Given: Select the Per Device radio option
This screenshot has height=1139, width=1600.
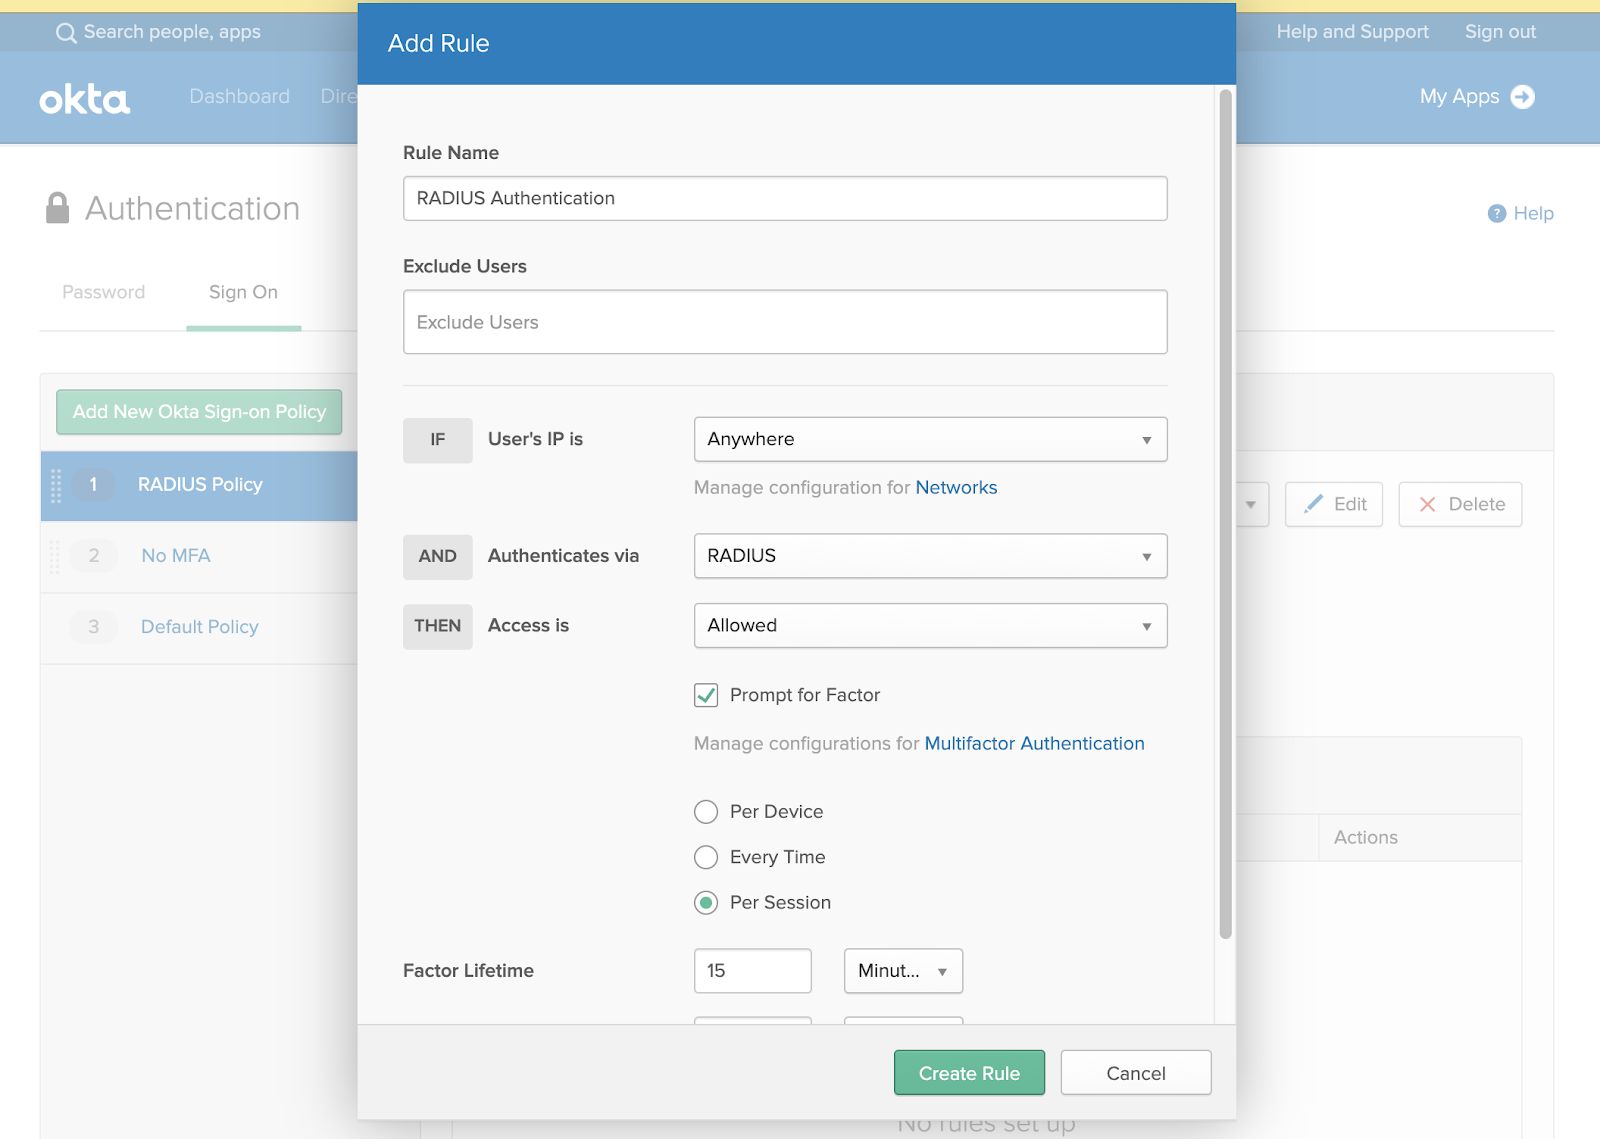Looking at the screenshot, I should coord(706,812).
